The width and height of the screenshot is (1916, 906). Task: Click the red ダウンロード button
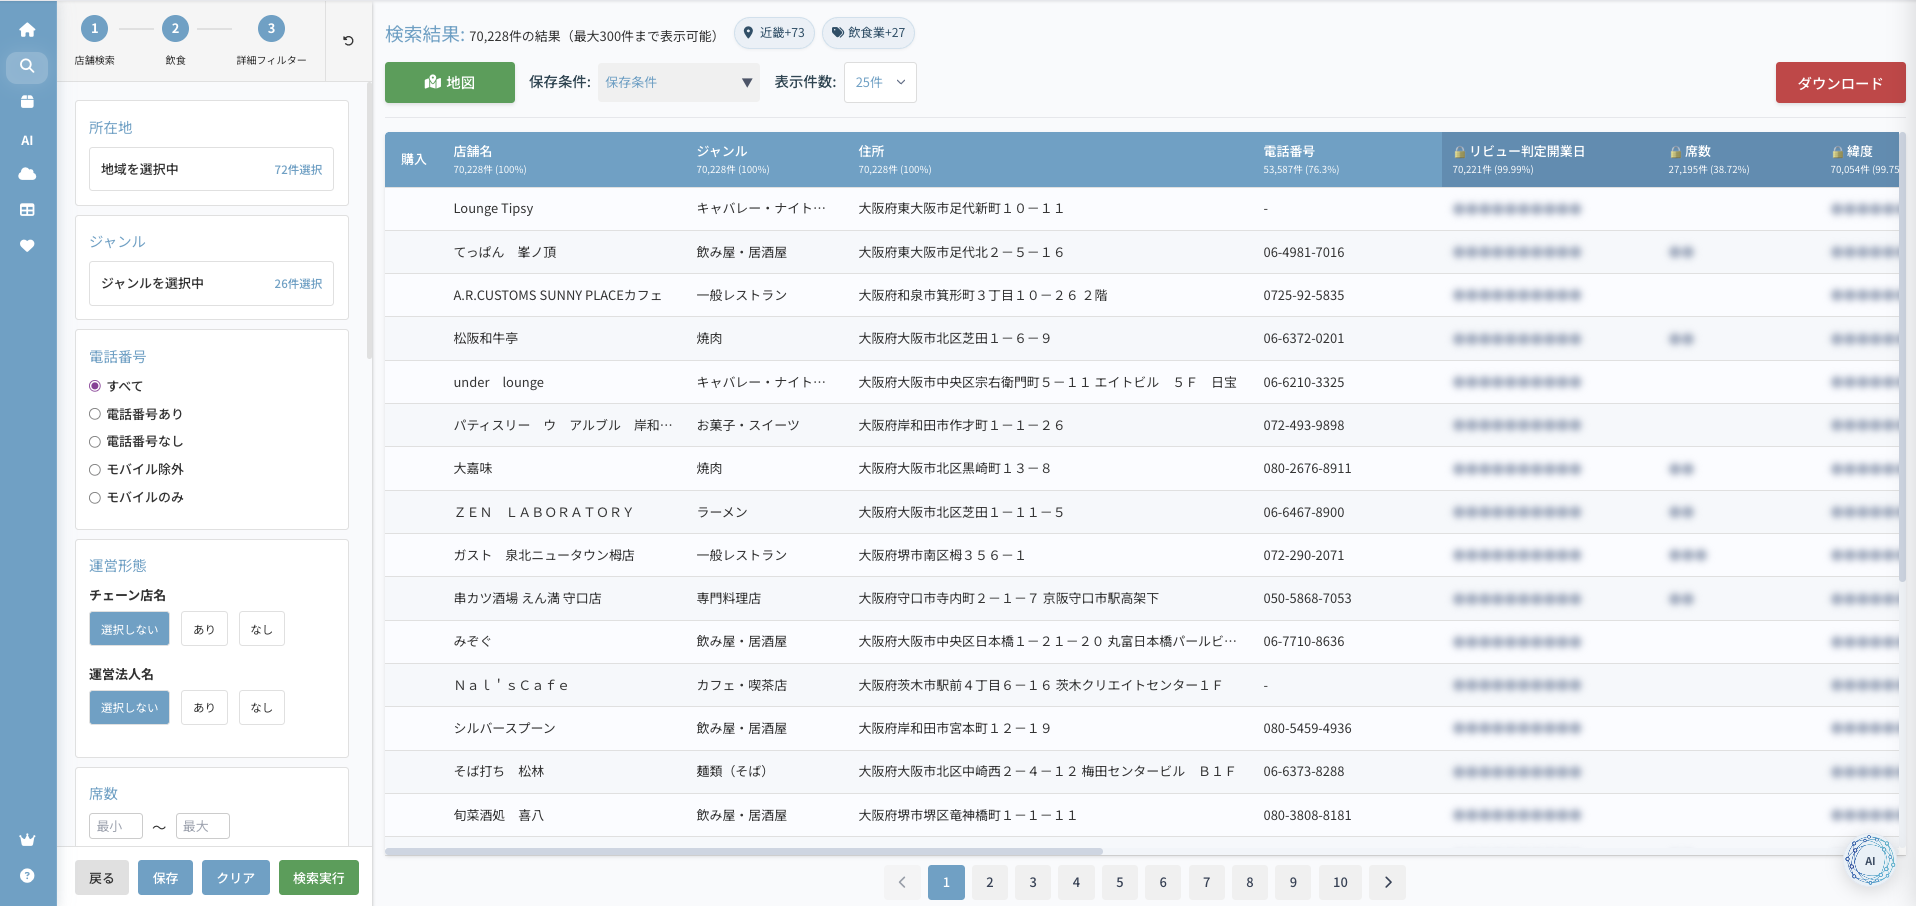(1840, 83)
